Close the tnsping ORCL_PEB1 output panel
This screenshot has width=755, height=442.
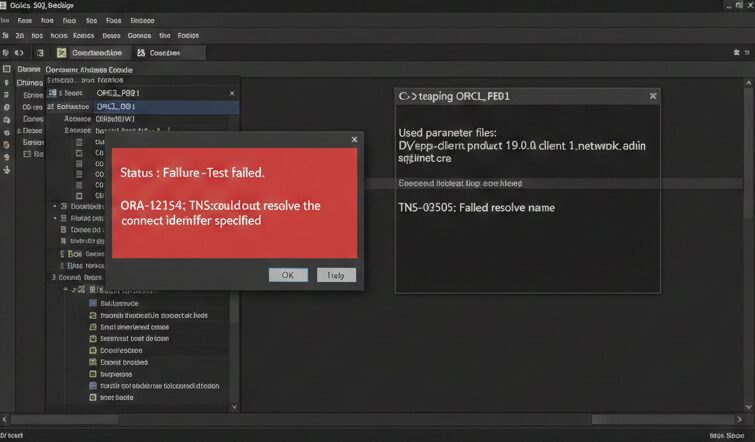(x=653, y=95)
